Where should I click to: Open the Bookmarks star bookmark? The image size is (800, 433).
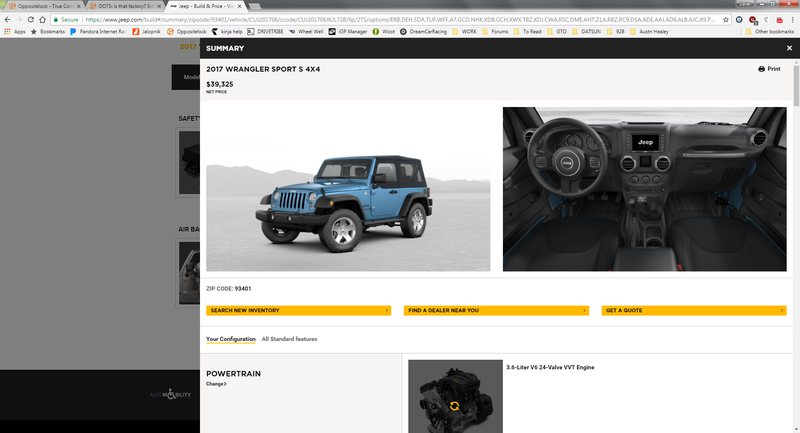click(47, 32)
